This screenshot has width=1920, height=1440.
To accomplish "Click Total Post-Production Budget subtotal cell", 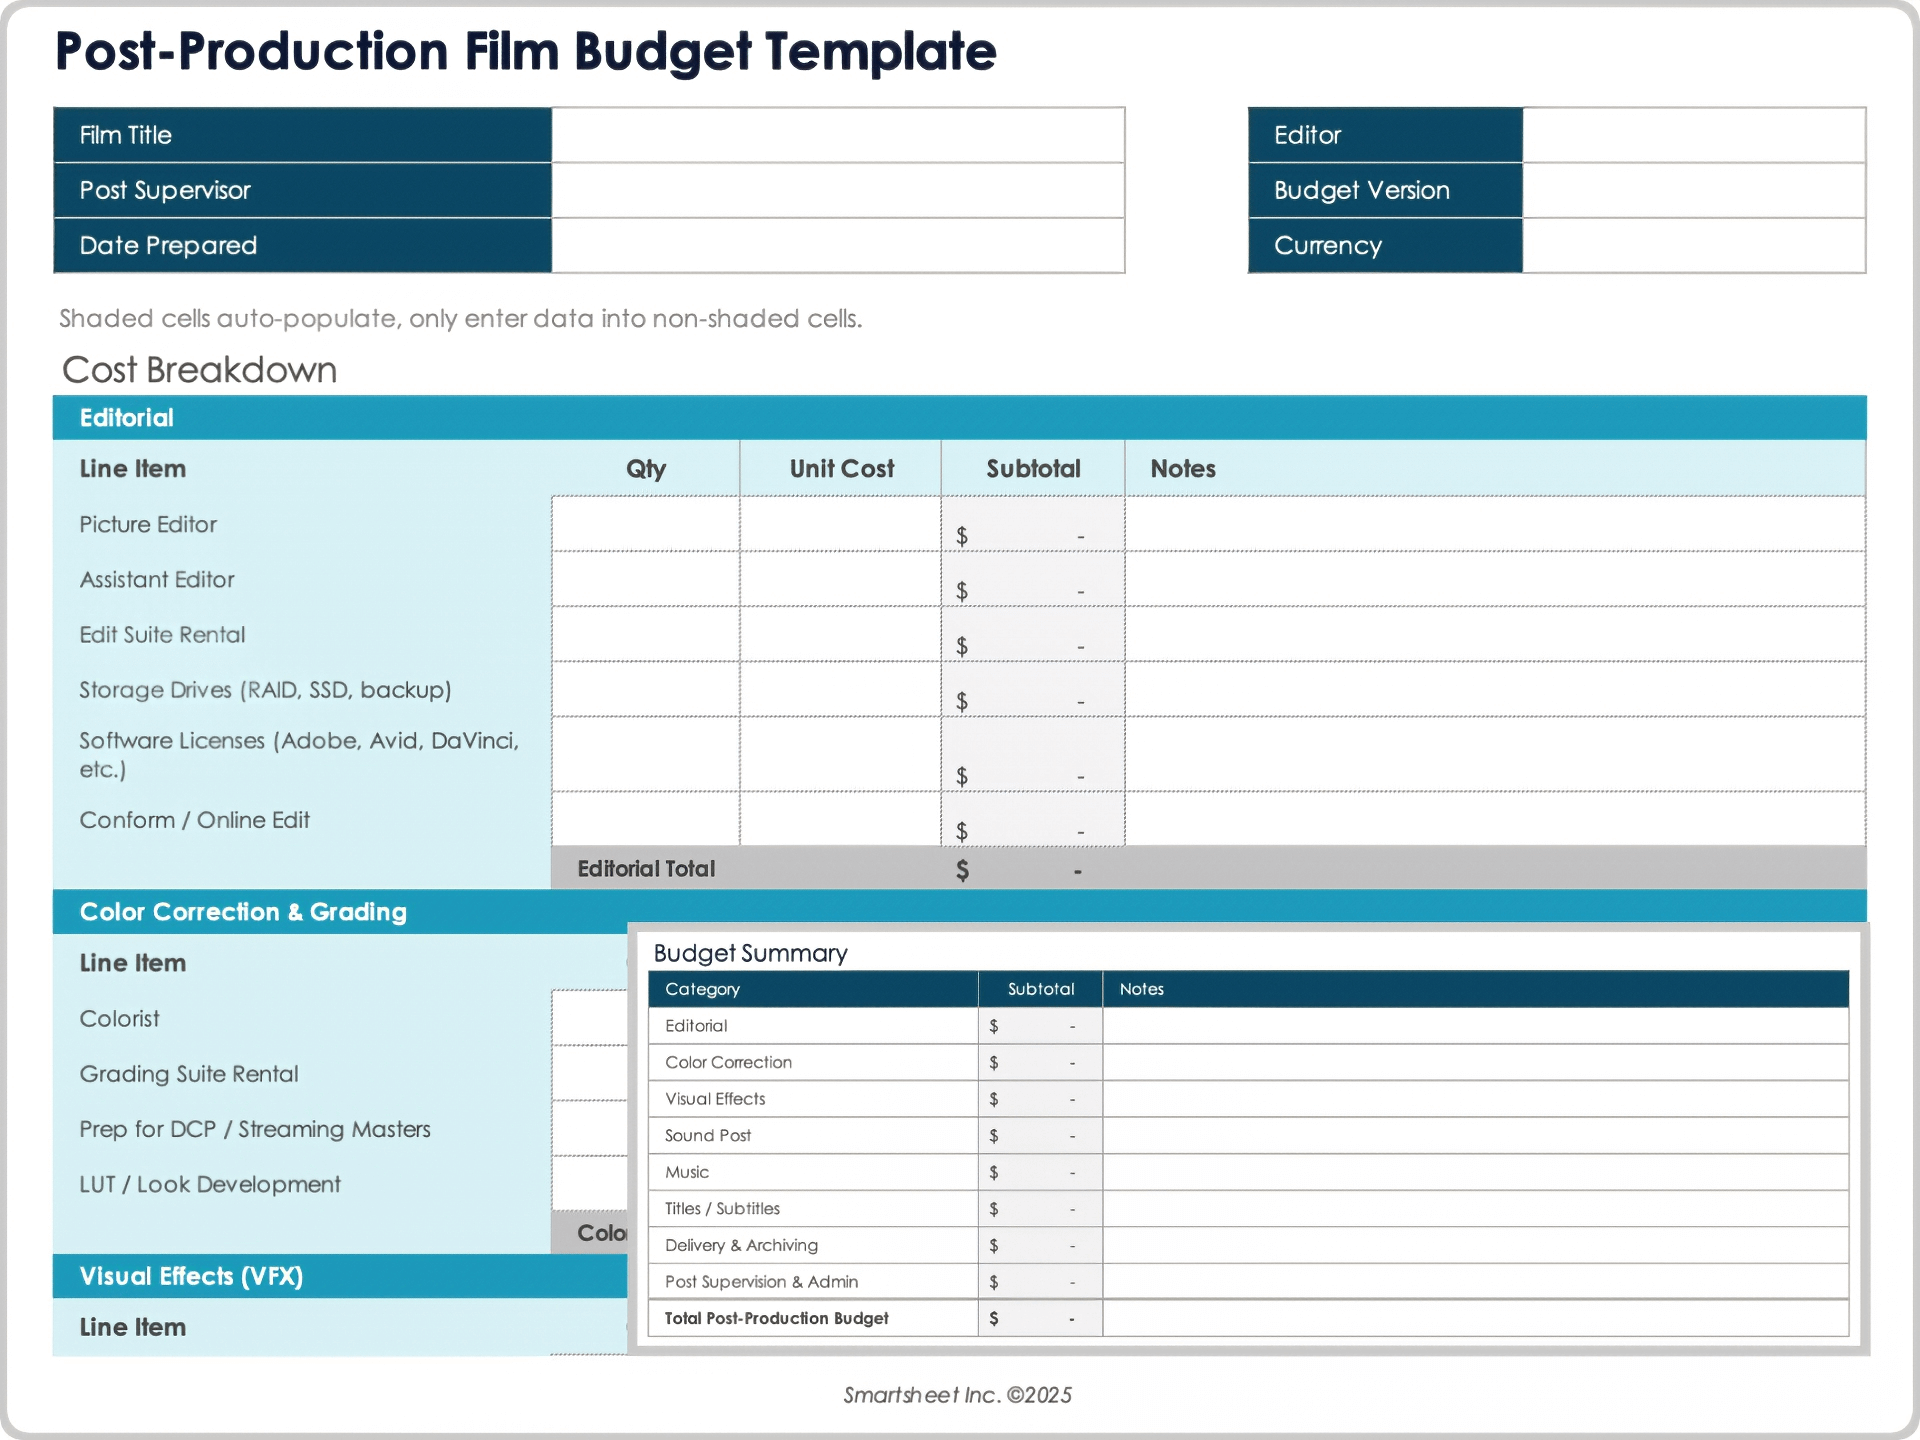I will (1040, 1318).
